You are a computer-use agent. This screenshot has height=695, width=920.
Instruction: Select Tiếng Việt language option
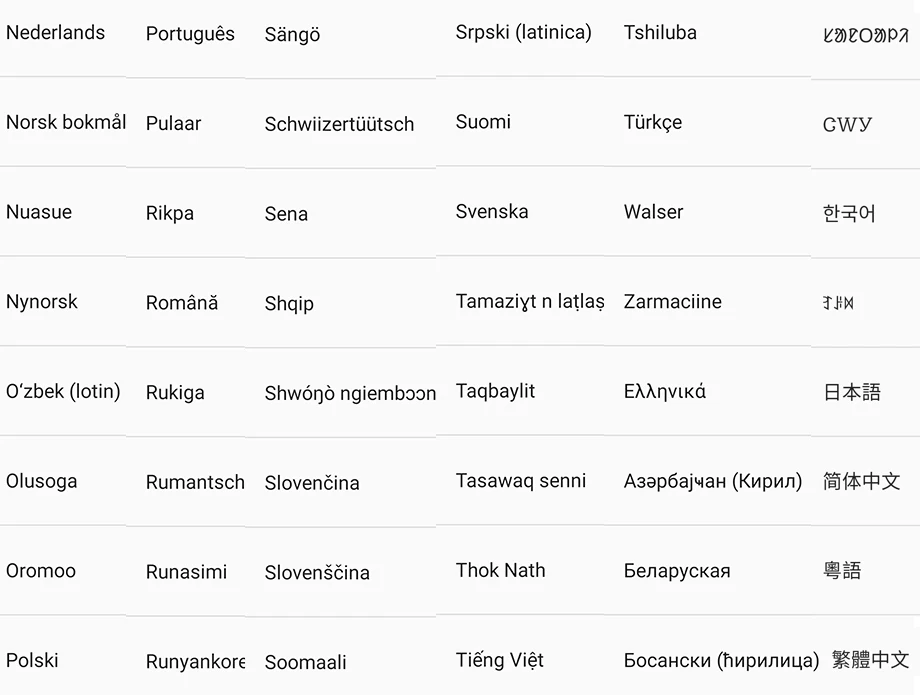(x=500, y=660)
